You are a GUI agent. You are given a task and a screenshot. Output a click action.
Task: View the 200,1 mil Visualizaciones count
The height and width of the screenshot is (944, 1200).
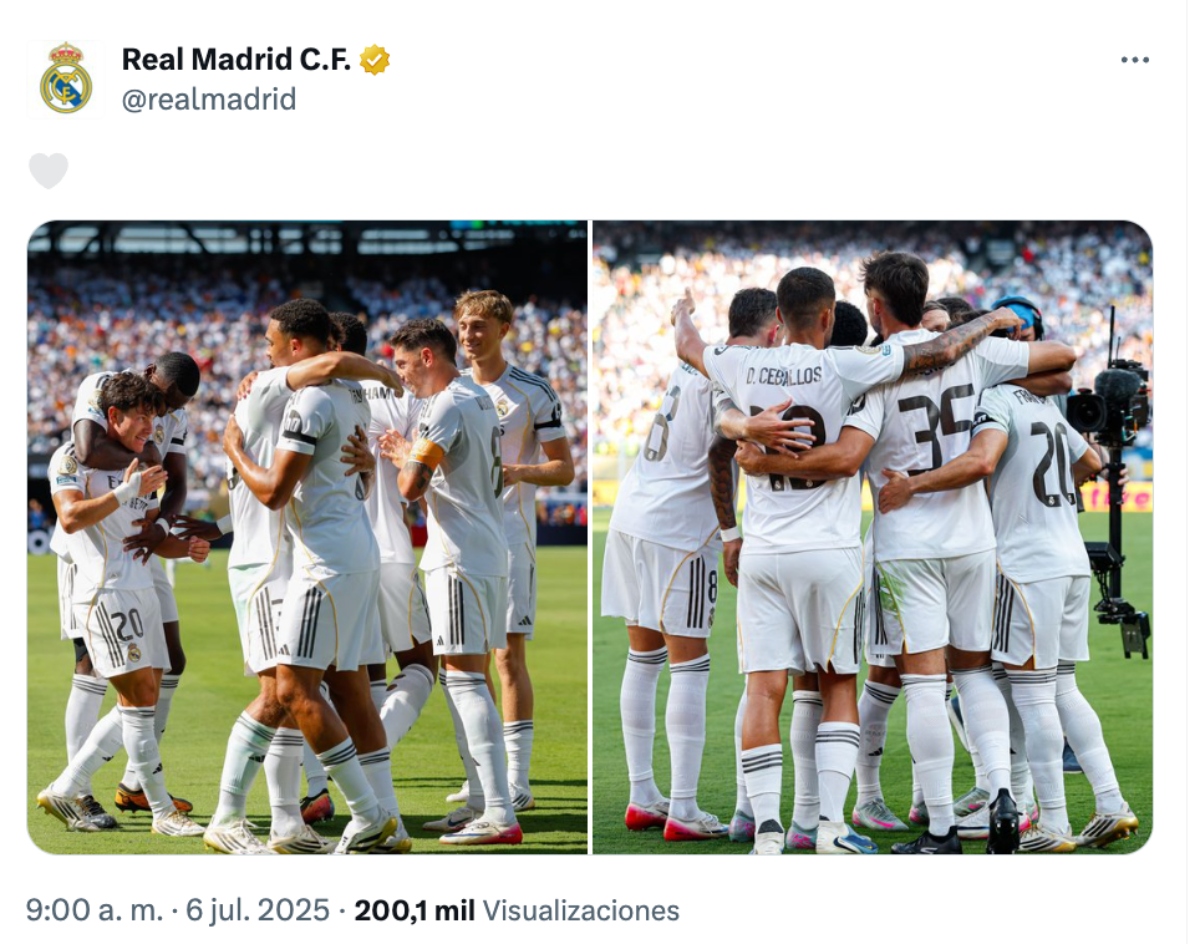point(517,910)
